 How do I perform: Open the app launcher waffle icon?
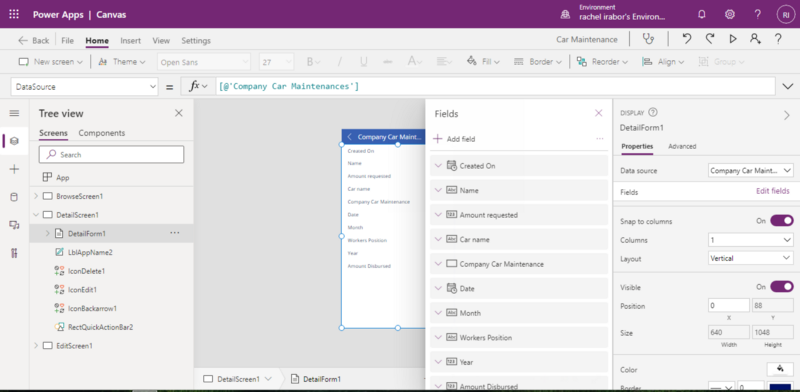pyautogui.click(x=14, y=14)
